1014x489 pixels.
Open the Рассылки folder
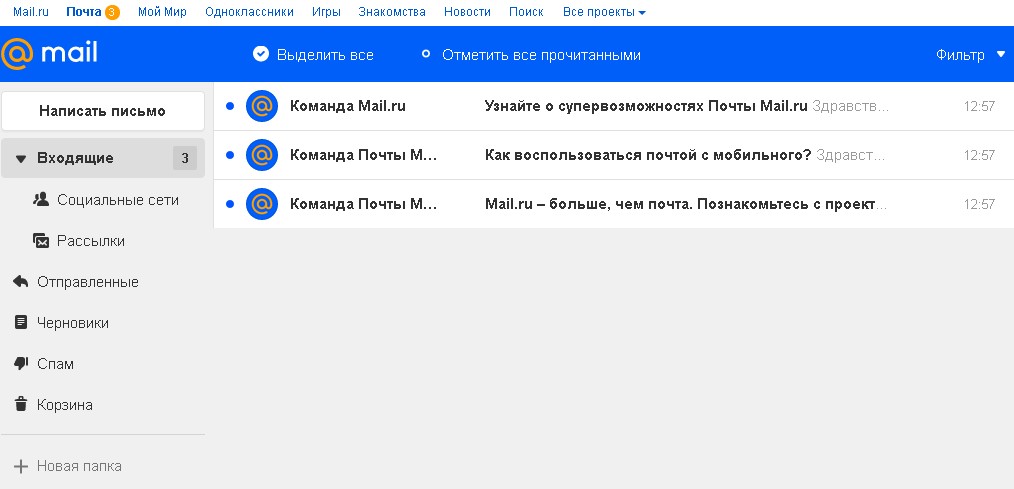coord(91,241)
